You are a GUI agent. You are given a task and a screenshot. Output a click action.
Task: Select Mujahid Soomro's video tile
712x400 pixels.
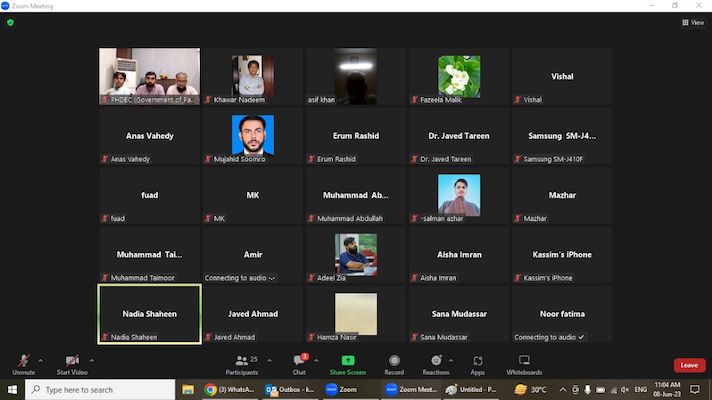(x=253, y=135)
